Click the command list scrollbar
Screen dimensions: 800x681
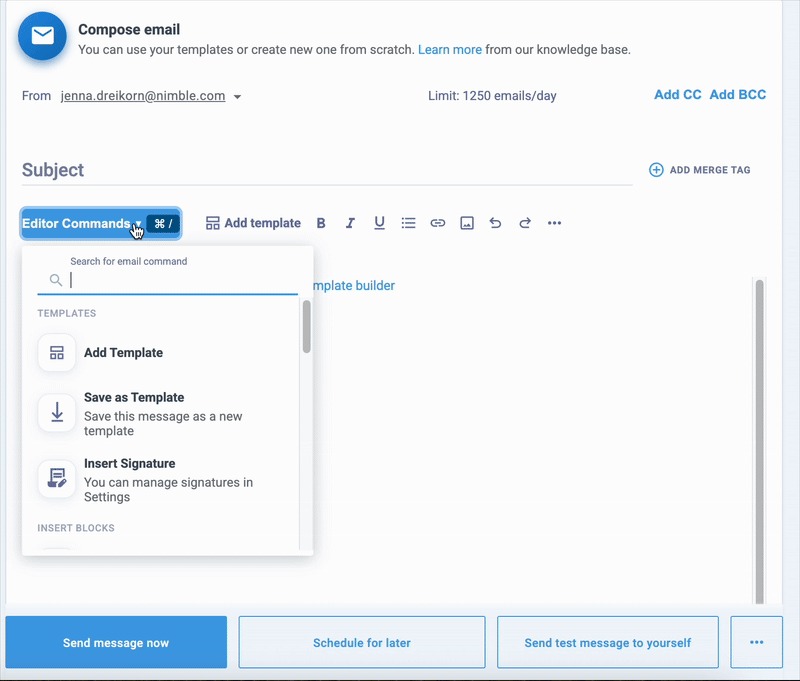click(306, 328)
